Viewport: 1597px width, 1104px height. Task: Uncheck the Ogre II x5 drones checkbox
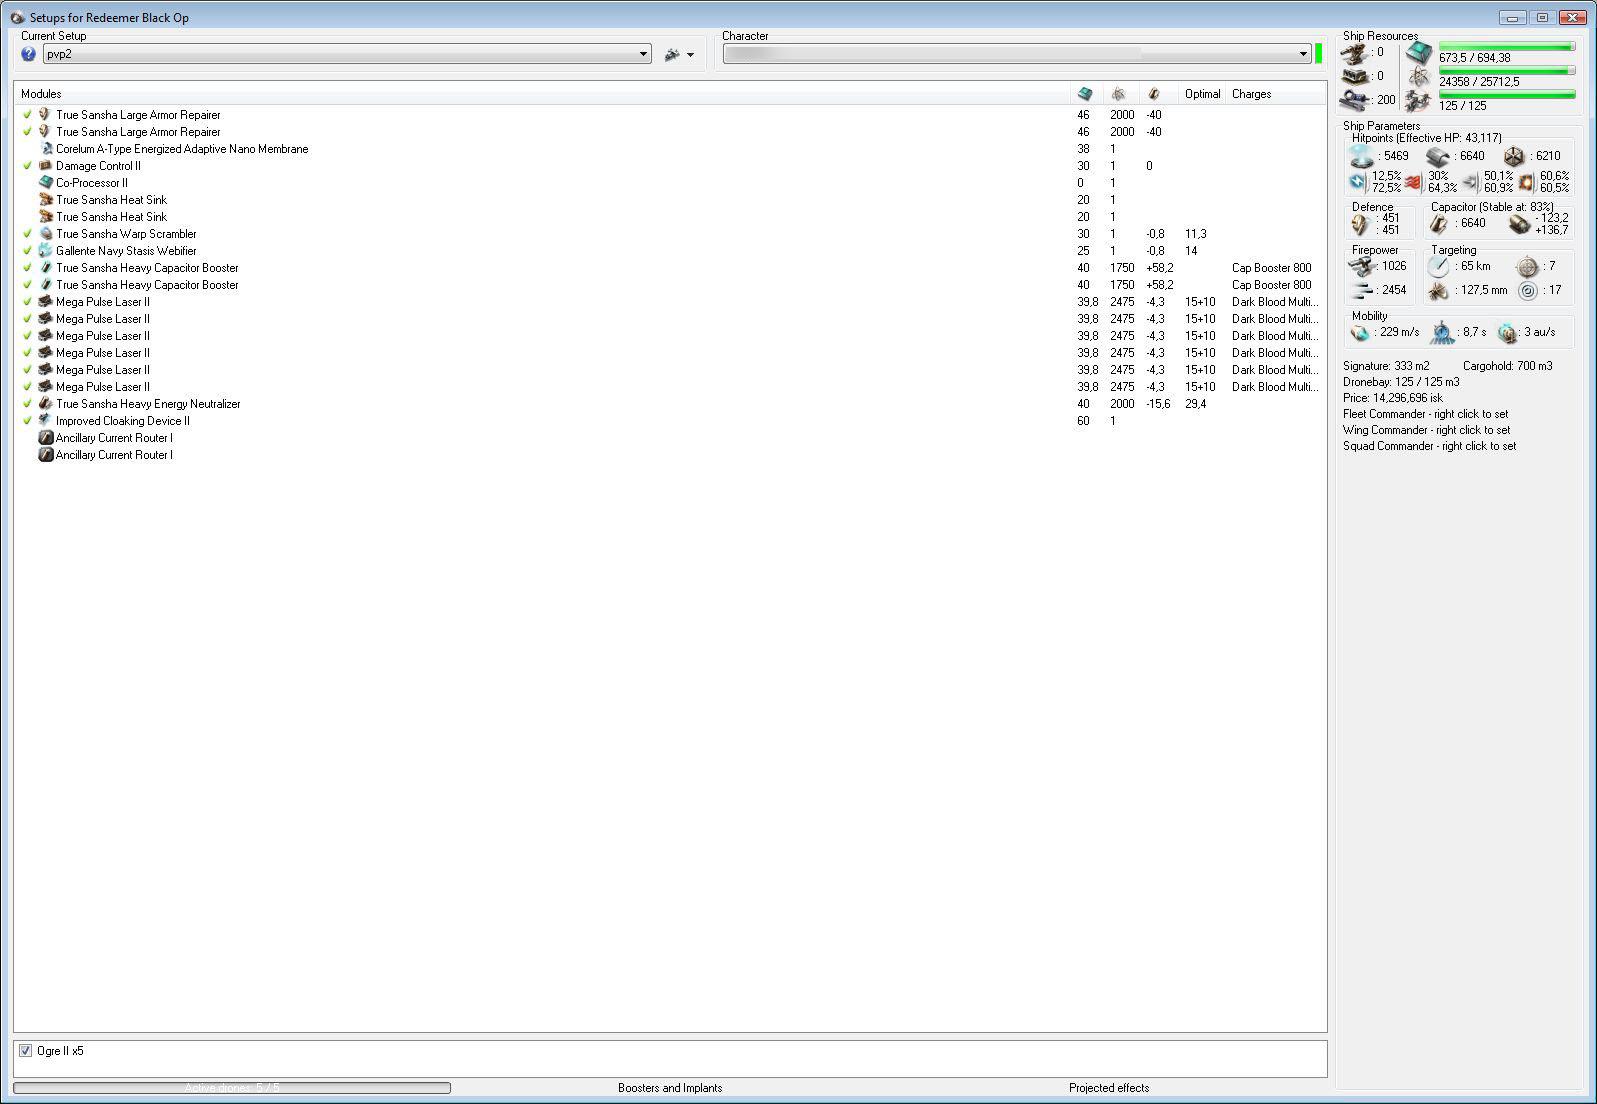(26, 1051)
